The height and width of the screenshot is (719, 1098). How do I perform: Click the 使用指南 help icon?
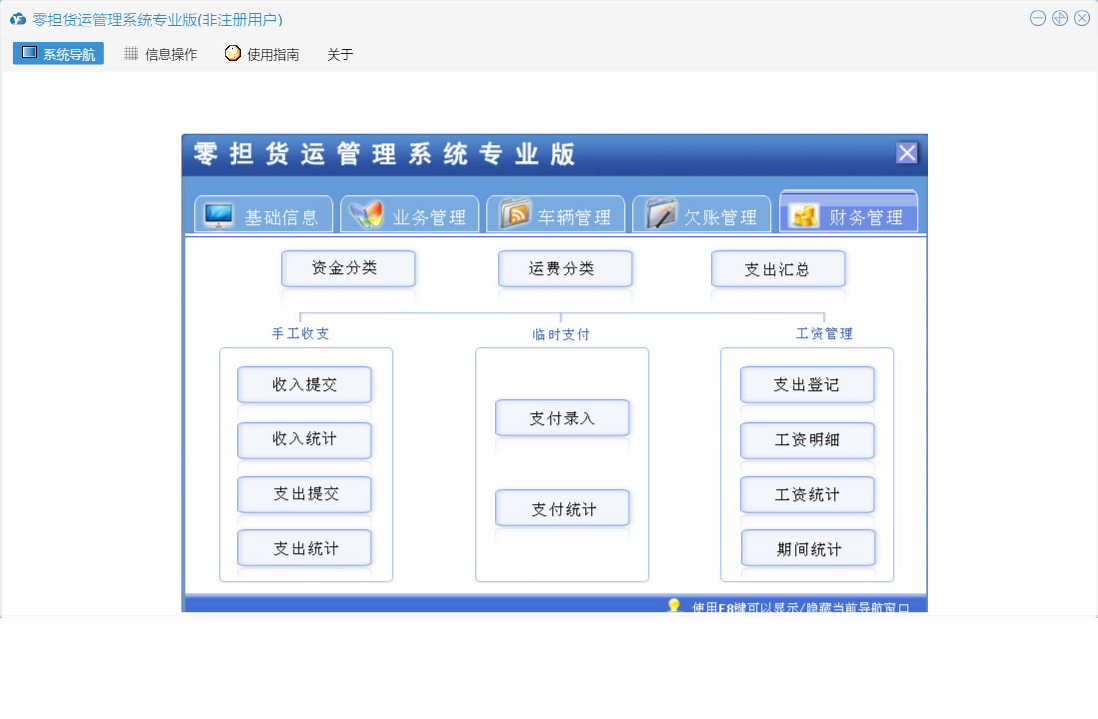coord(232,53)
